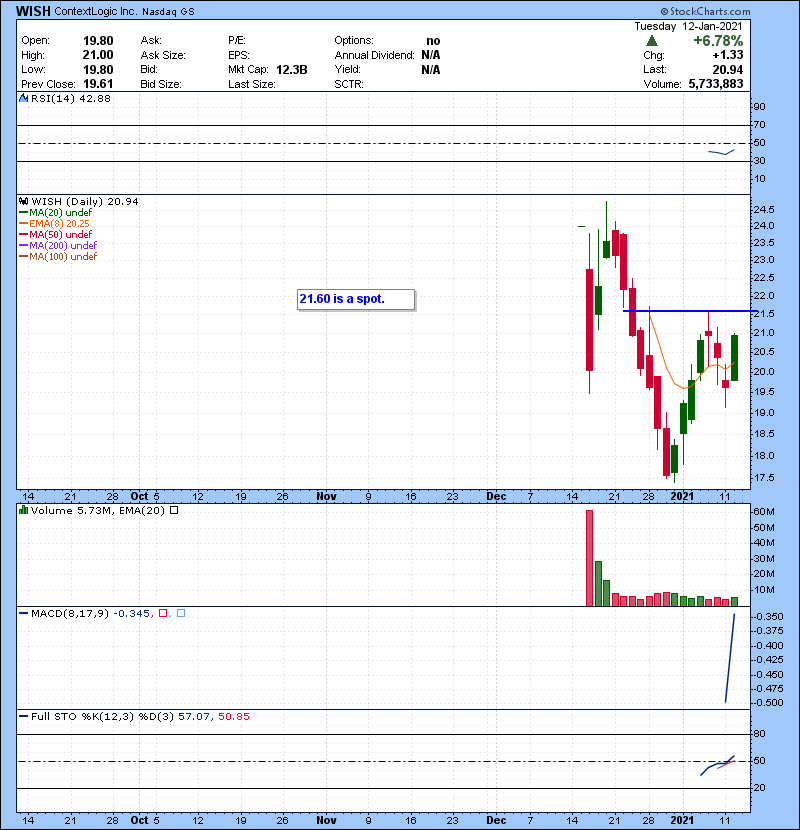
Task: Click the volume bars icon beside Volume 5.73M
Action: 23,510
